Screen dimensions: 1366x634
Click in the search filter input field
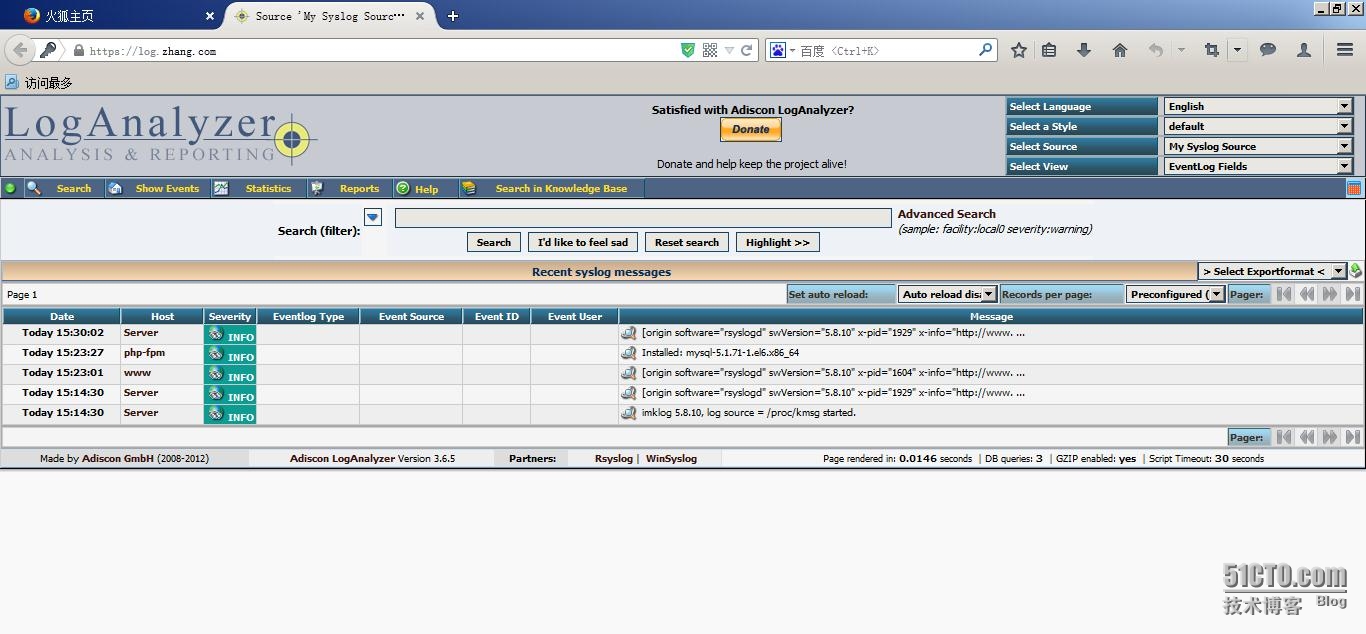[643, 218]
